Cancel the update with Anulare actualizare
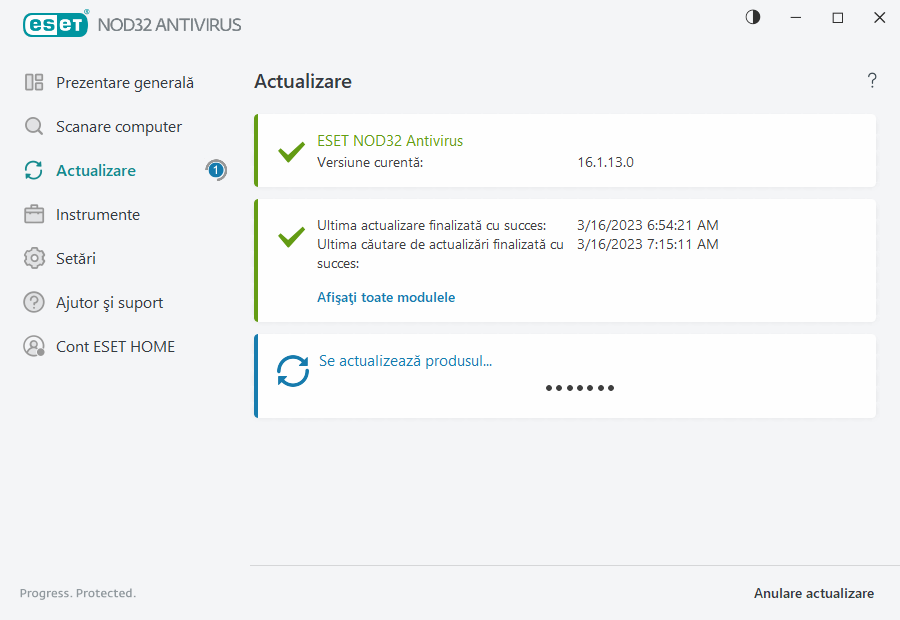This screenshot has height=620, width=900. coord(814,593)
